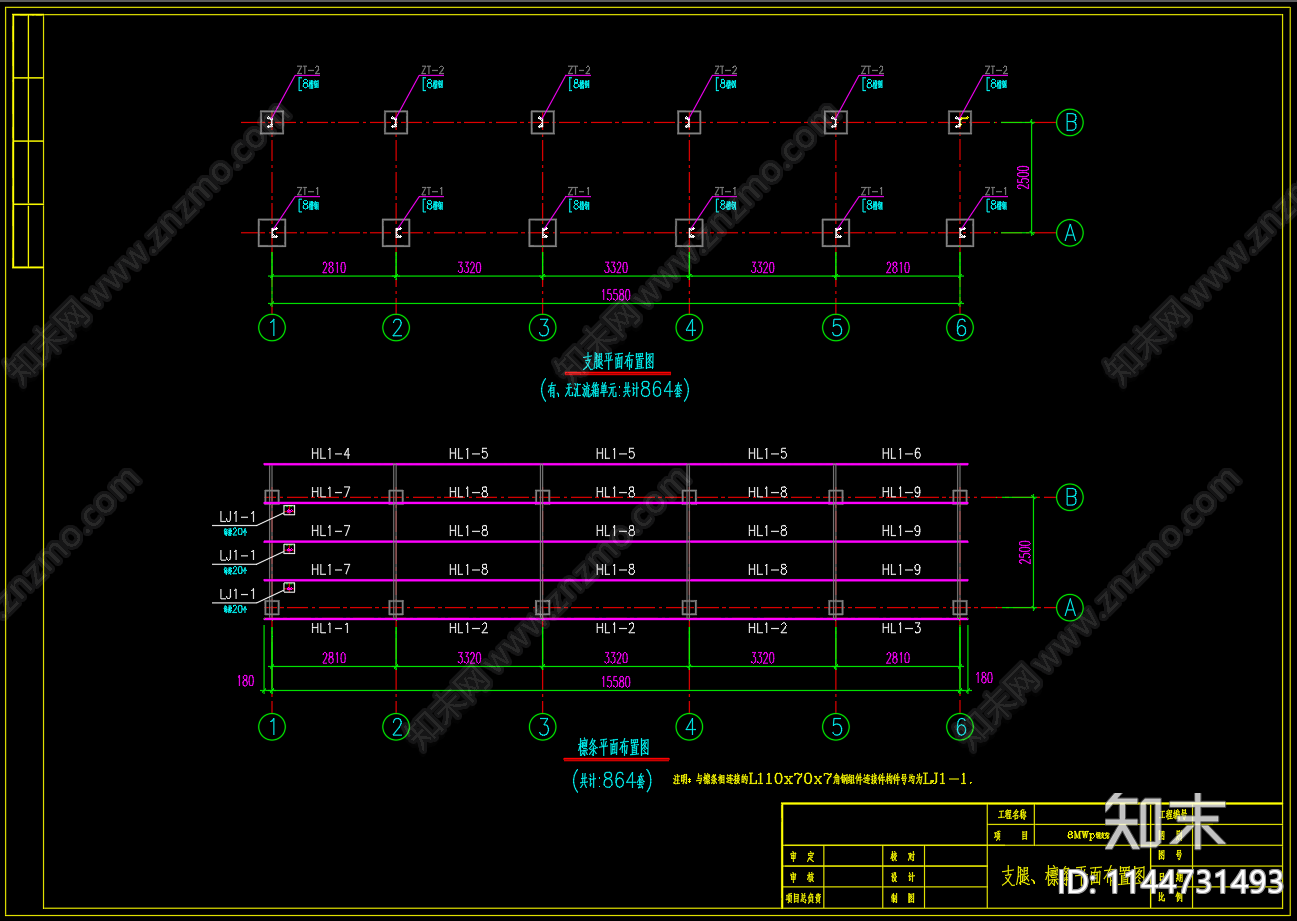The image size is (1297, 921).
Task: Click the 审定 cell in title block
Action: [x=801, y=857]
